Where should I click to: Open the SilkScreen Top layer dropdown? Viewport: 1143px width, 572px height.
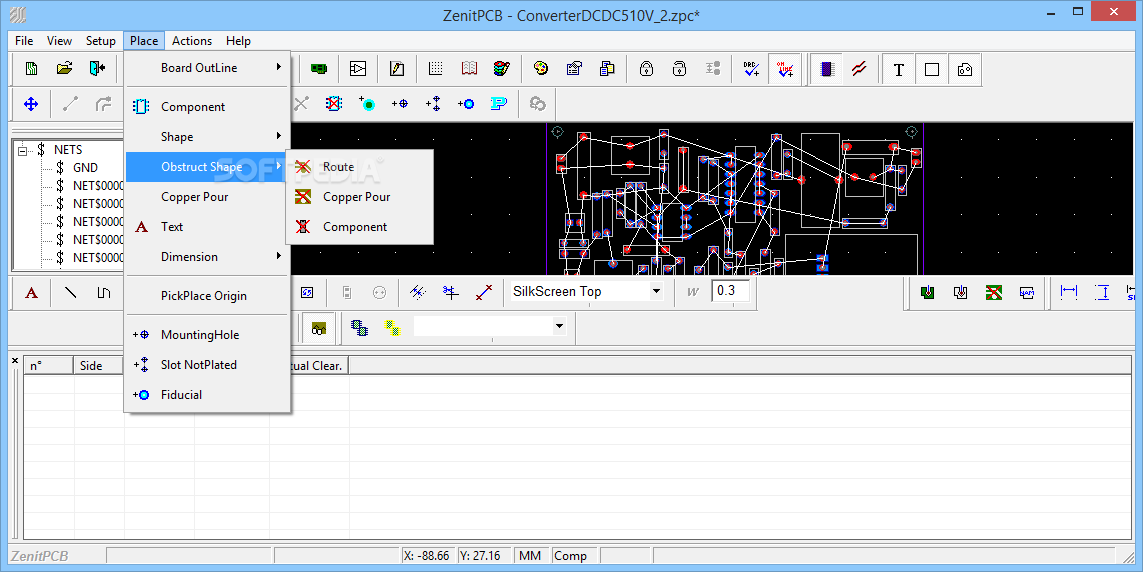point(656,291)
